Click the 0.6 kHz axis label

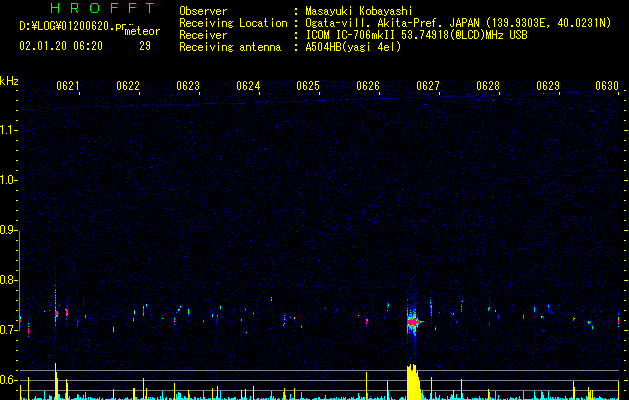[8, 380]
